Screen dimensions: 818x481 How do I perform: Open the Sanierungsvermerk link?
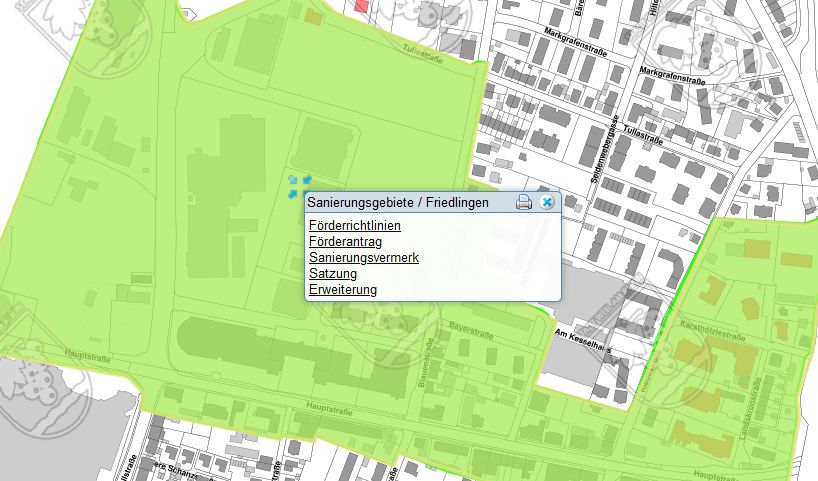pos(363,258)
